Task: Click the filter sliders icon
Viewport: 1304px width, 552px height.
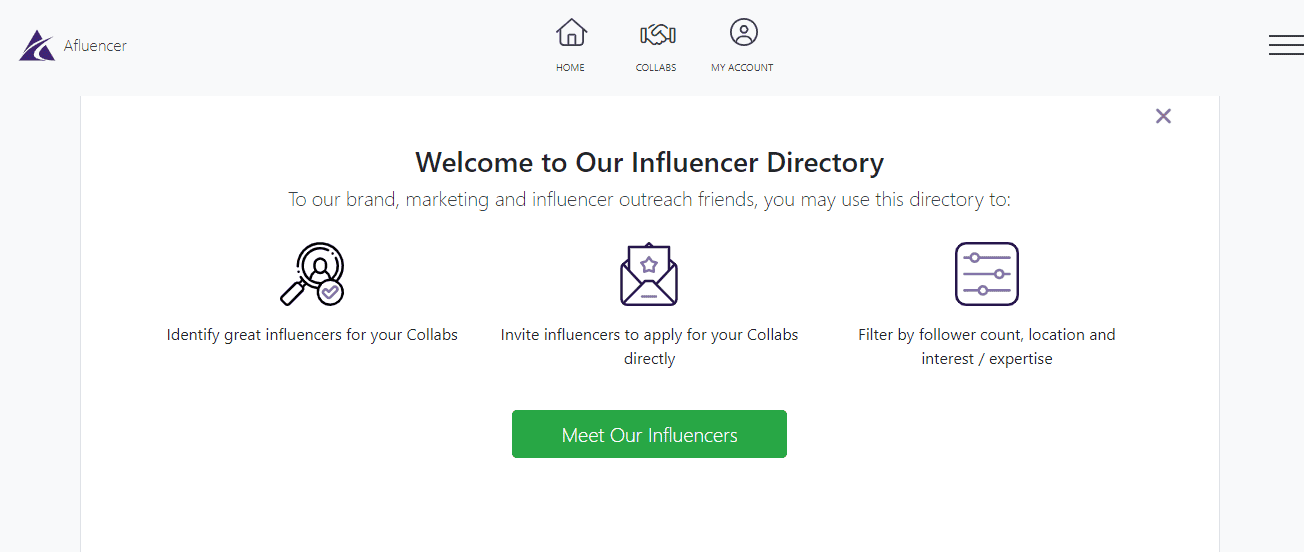Action: [986, 274]
